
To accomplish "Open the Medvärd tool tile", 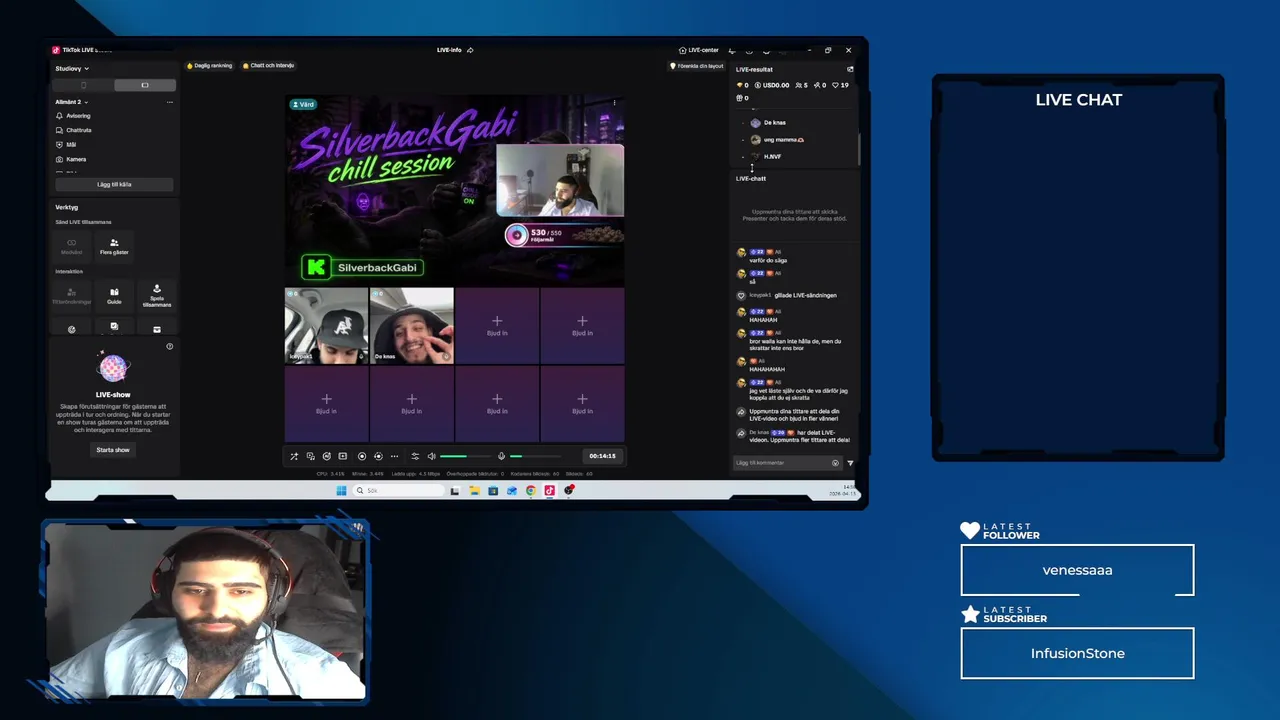I will click(x=72, y=246).
